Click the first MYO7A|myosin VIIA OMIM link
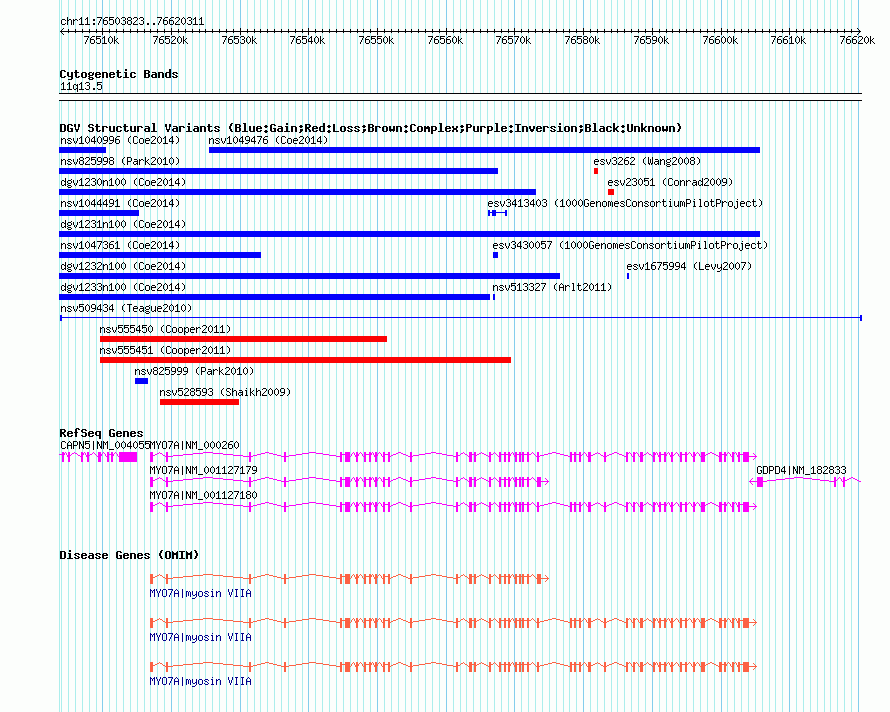 (200, 593)
